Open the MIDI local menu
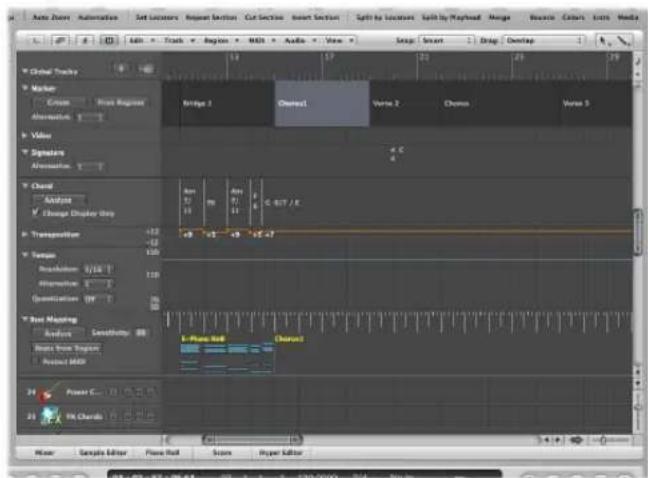Viewport: 648px width, 478px height. coord(261,40)
